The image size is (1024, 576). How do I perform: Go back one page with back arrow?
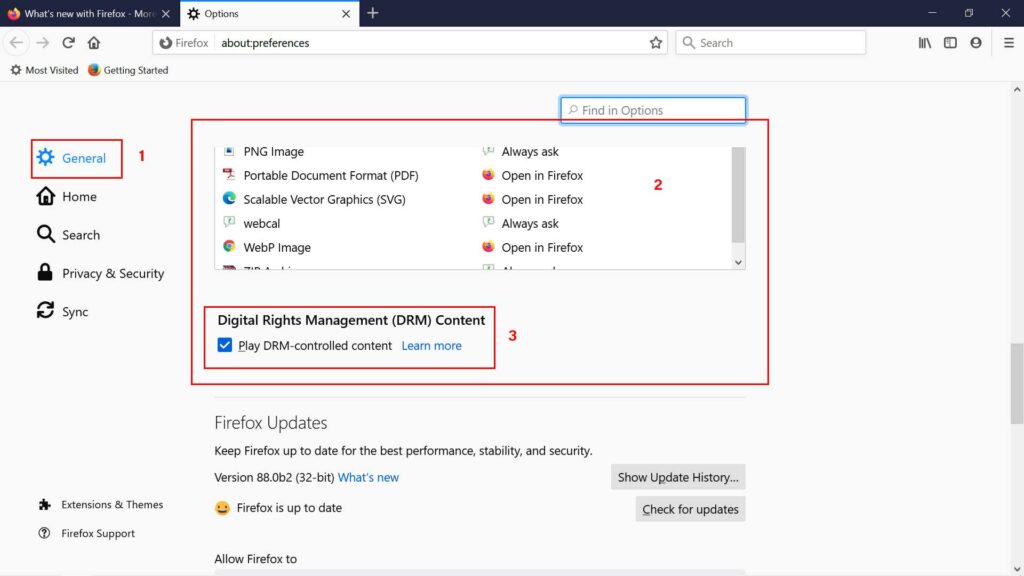coord(16,42)
